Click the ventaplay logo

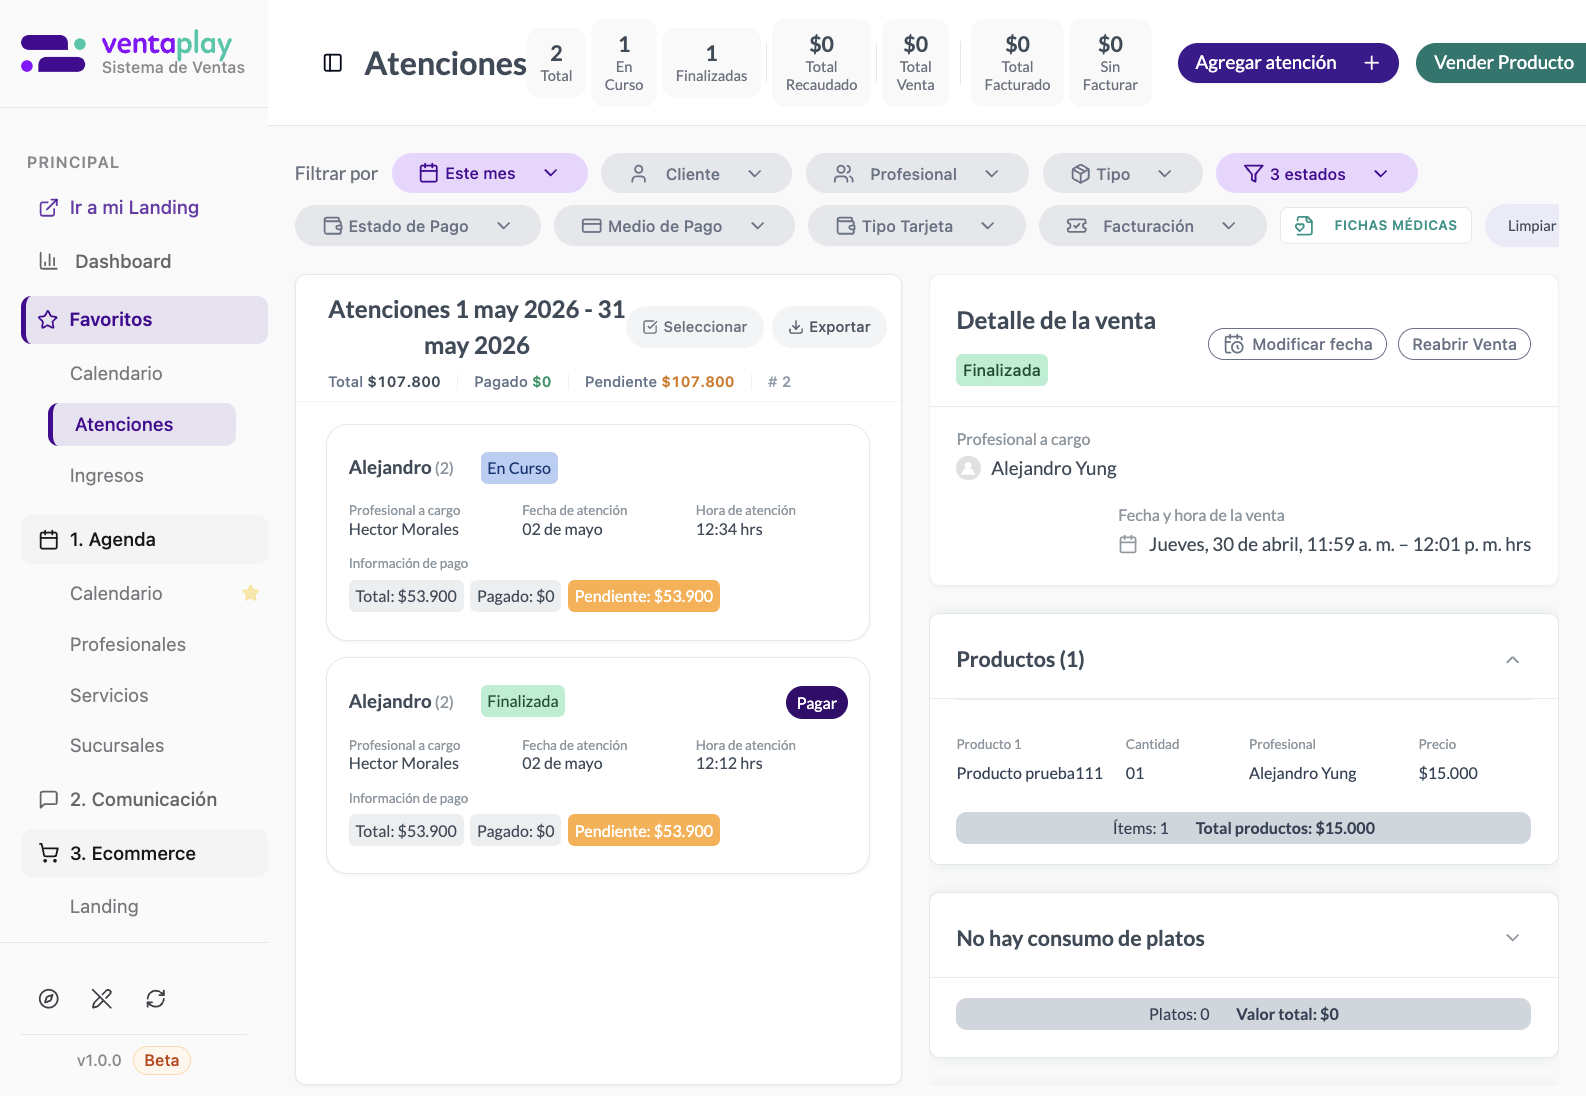click(133, 53)
